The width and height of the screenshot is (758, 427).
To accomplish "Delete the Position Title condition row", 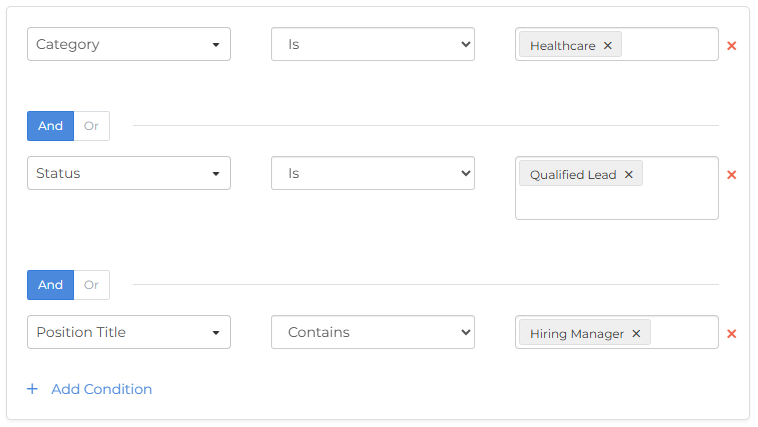I will tap(732, 333).
